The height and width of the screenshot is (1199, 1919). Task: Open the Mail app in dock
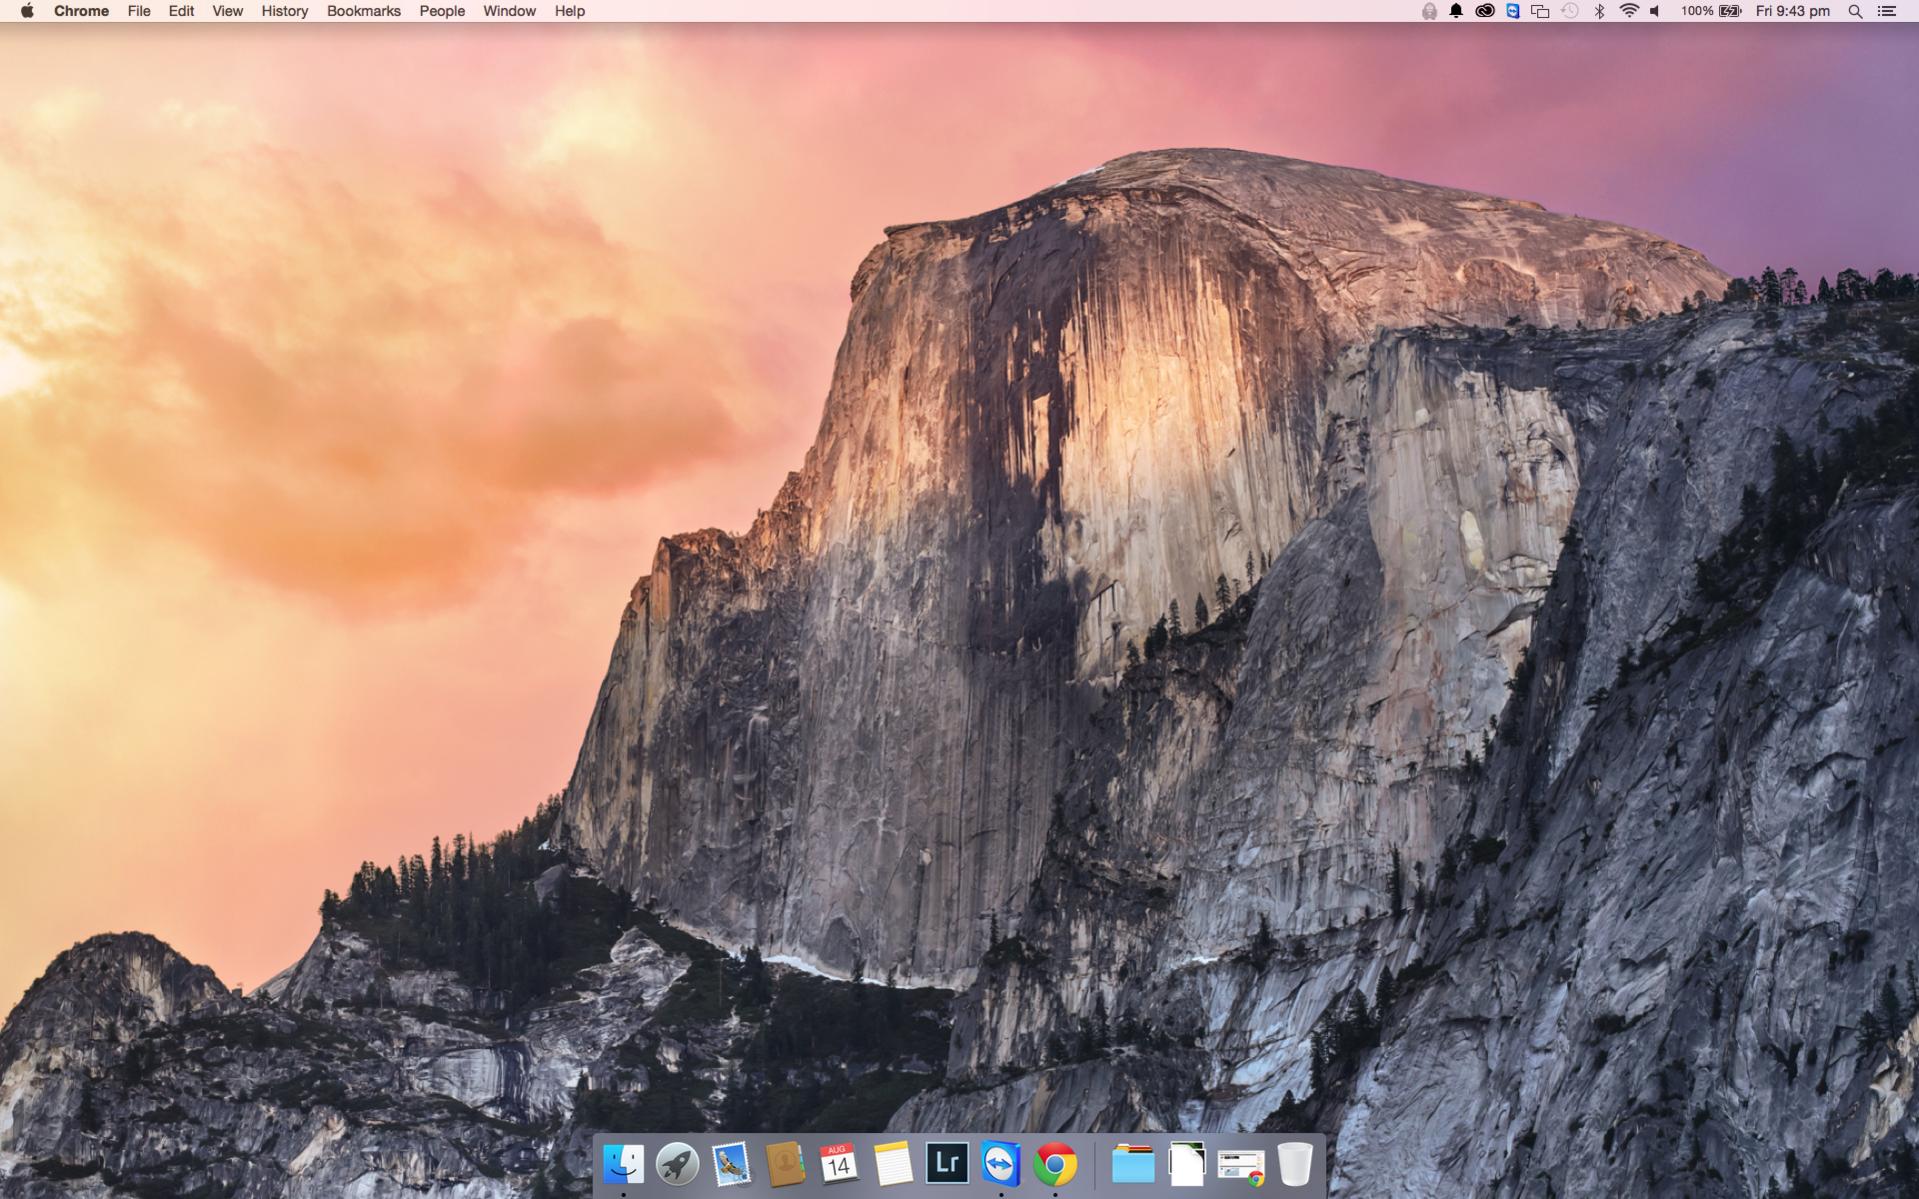[731, 1164]
